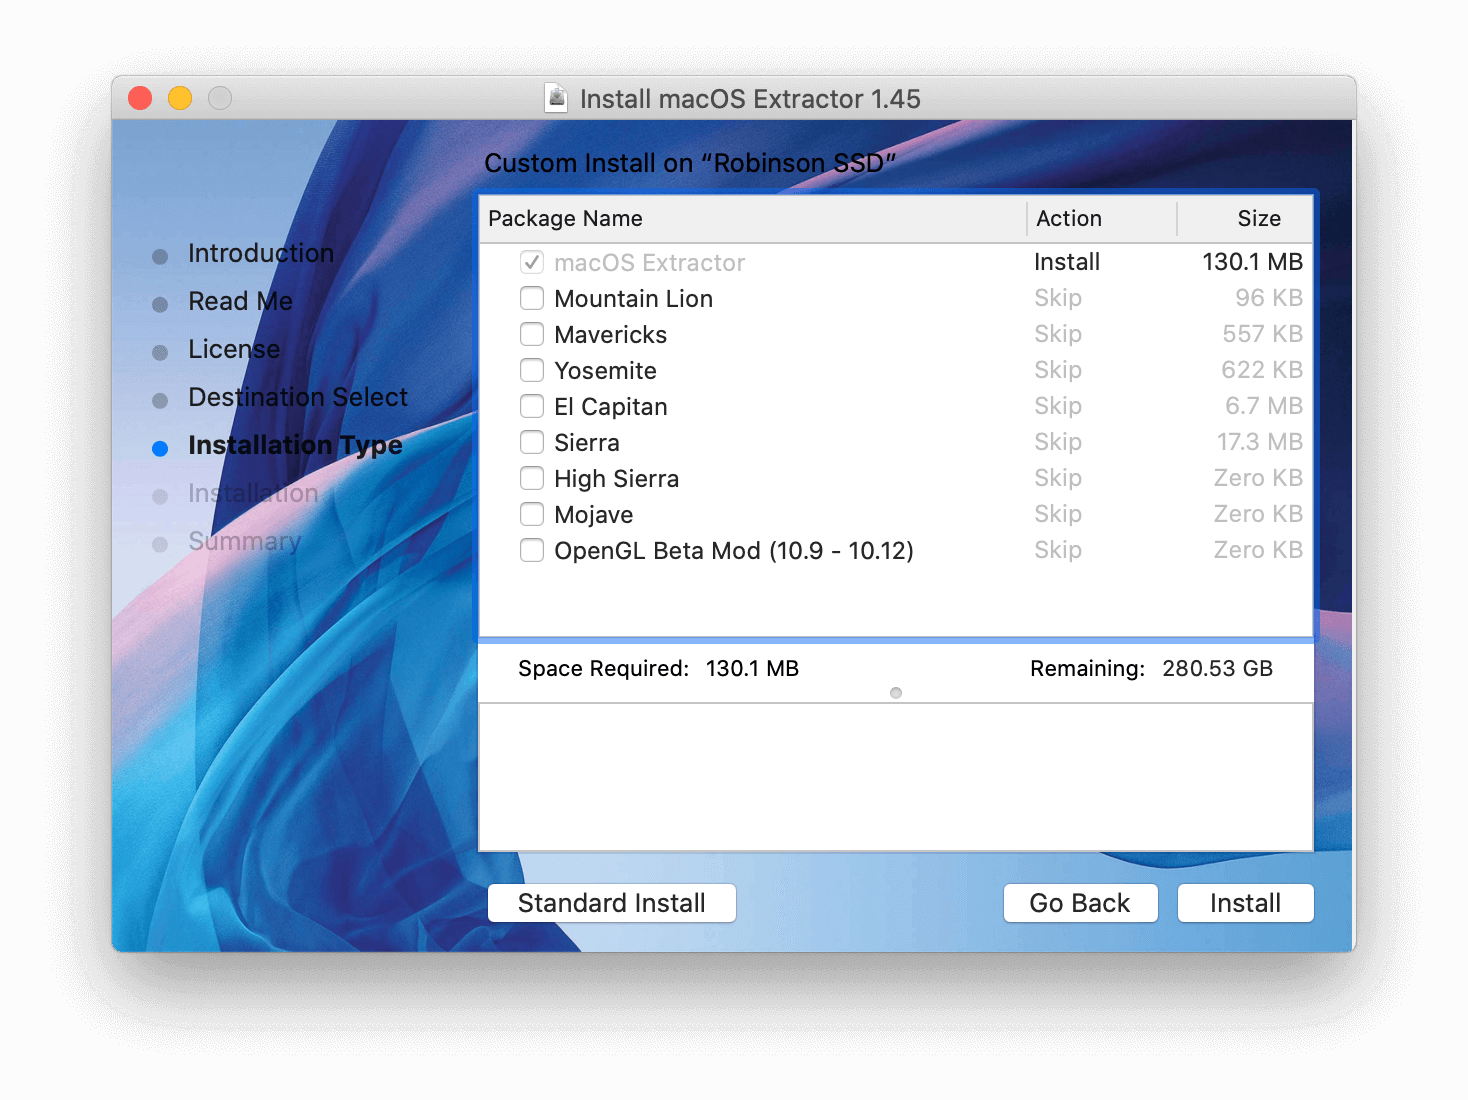Grab the split-pane divider handle dot
This screenshot has height=1100, width=1468.
click(896, 693)
